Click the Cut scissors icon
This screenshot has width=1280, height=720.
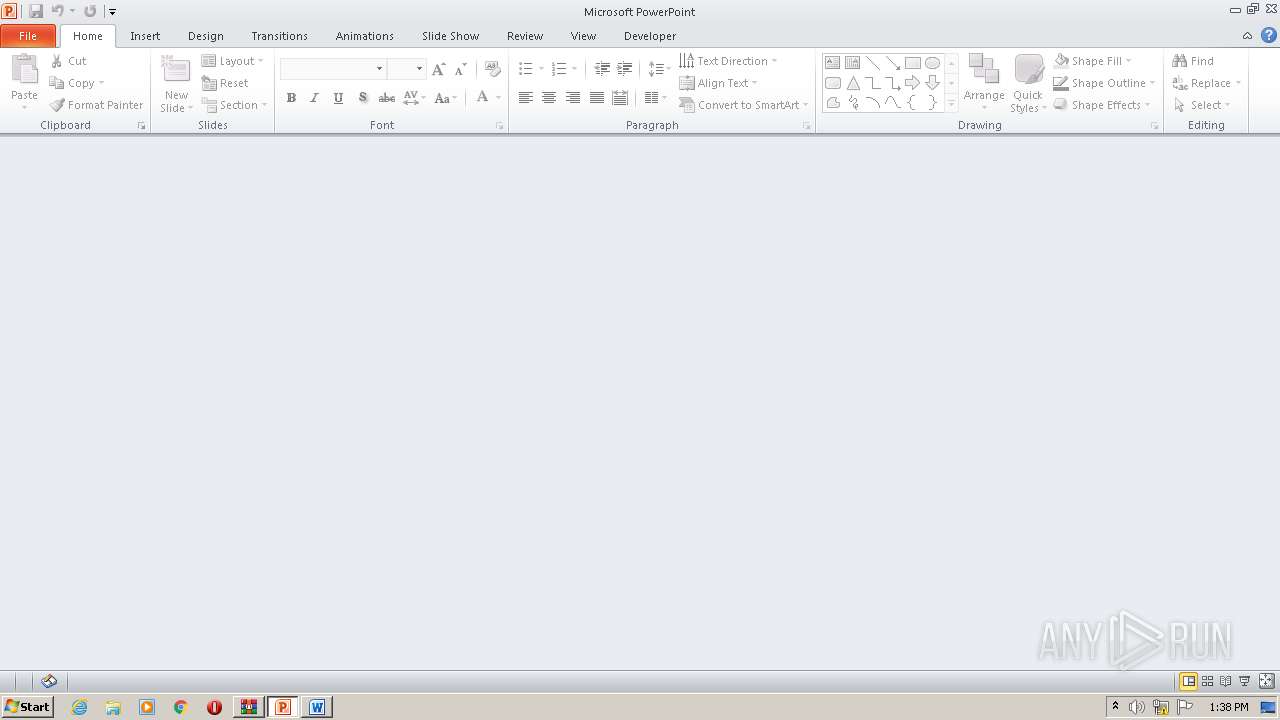pos(57,61)
